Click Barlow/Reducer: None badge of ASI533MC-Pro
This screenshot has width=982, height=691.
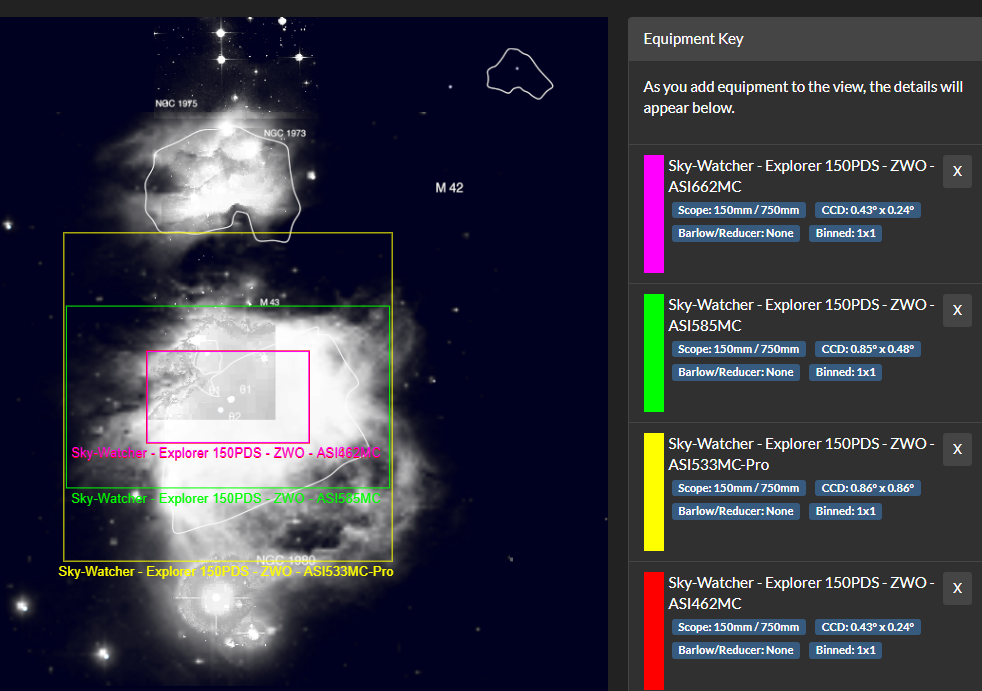pyautogui.click(x=735, y=511)
